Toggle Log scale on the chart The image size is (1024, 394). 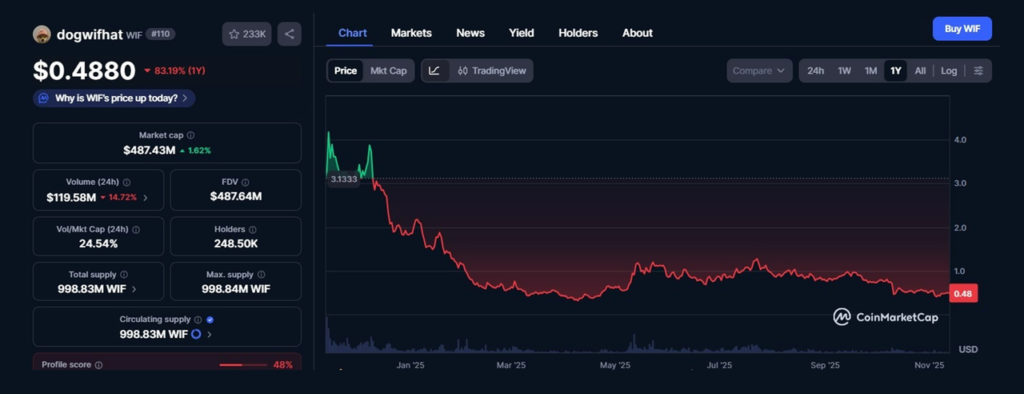point(949,71)
